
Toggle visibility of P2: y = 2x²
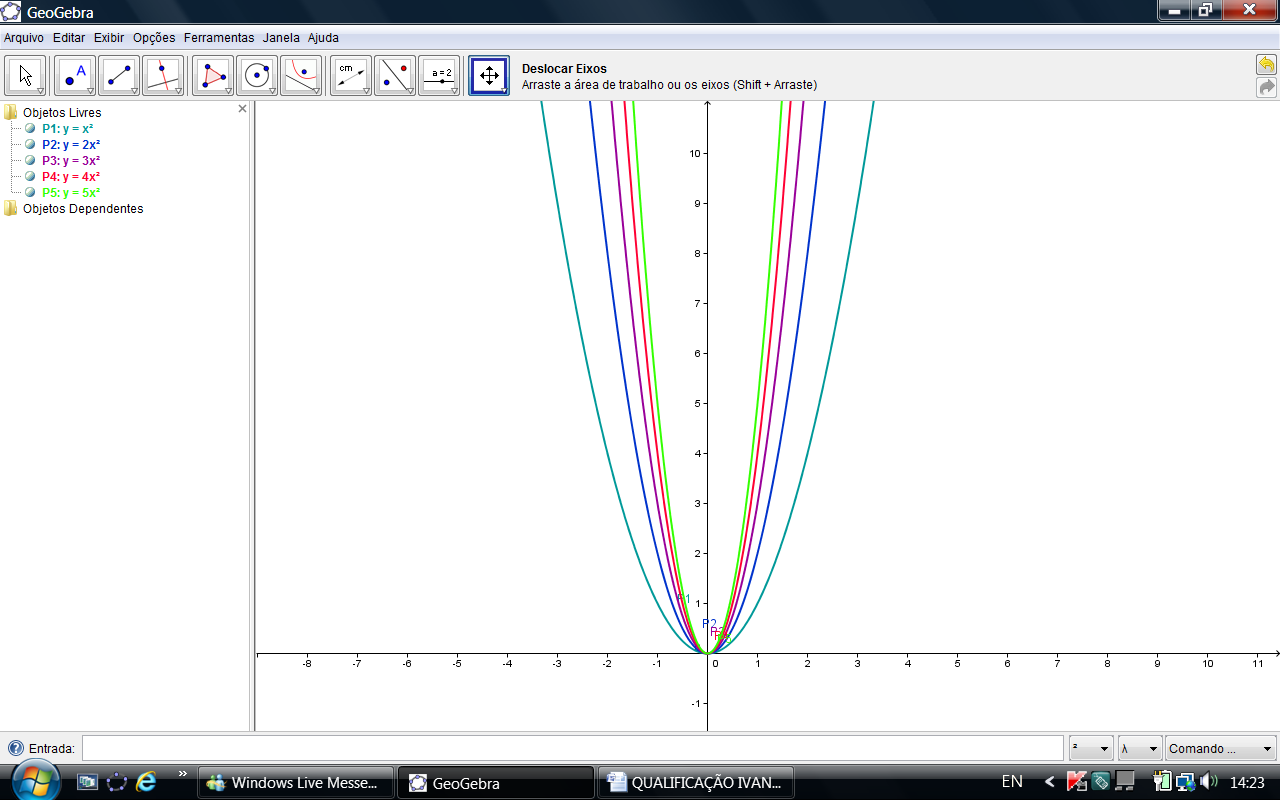30,144
